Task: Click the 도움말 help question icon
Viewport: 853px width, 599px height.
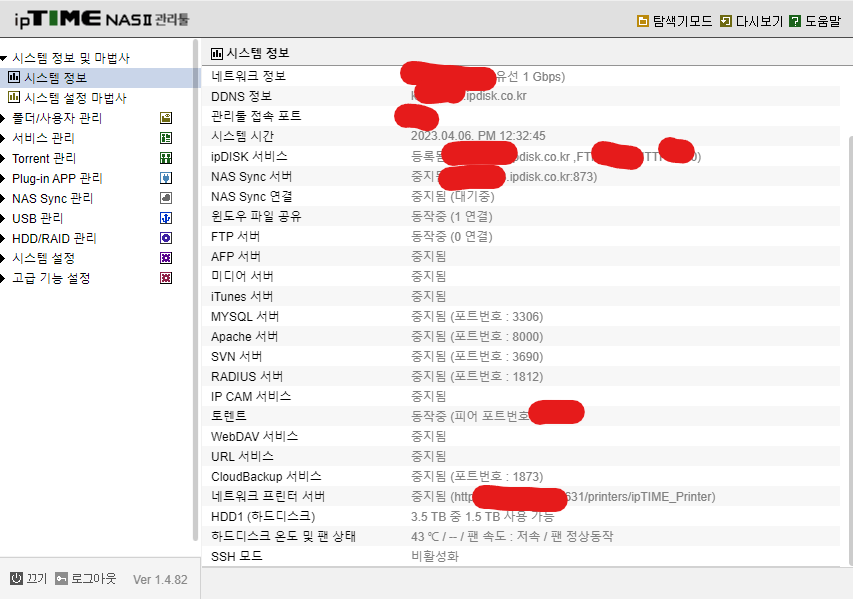Action: pos(795,21)
